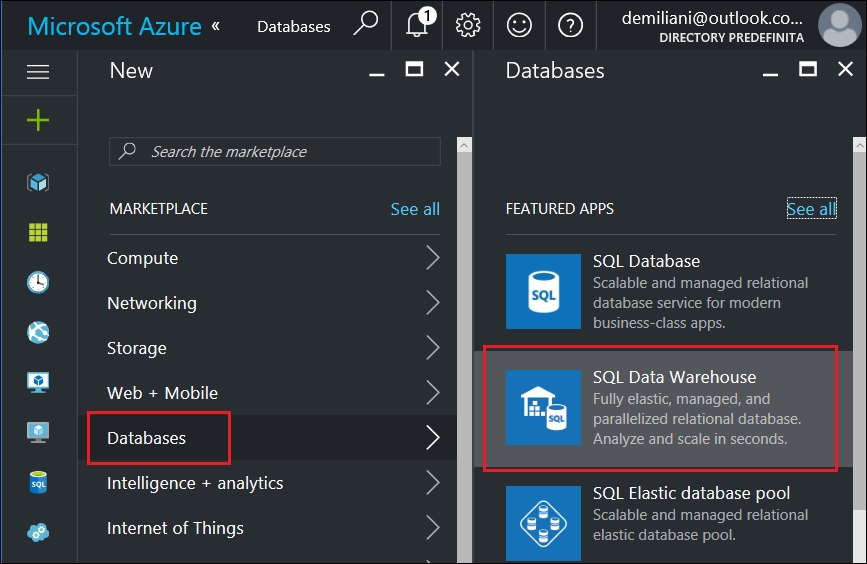Open the hamburger menu in sidebar
Viewport: 867px width, 564px height.
coord(38,72)
